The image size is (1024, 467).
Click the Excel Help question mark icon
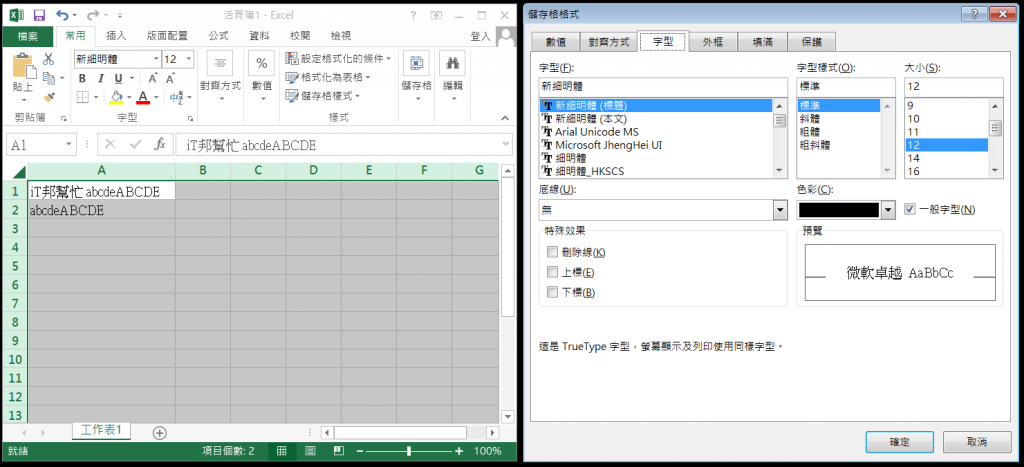coord(413,15)
